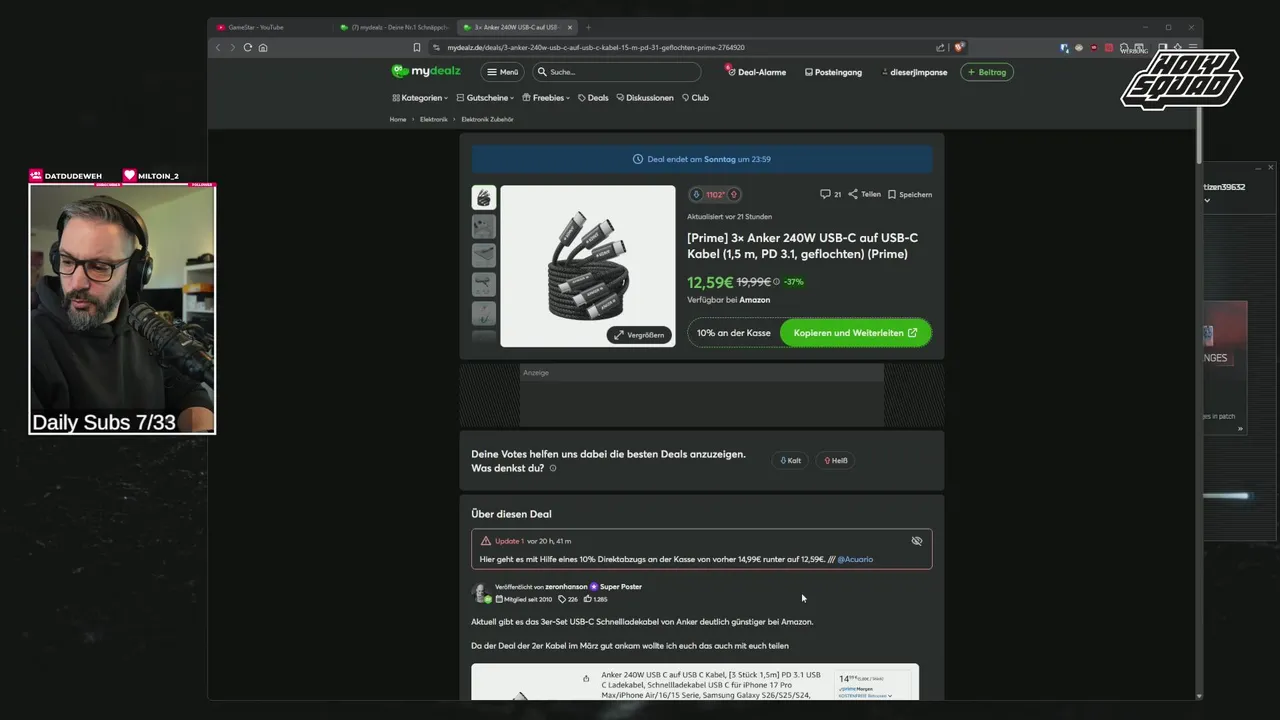Open zeronhanson's username link
The width and height of the screenshot is (1280, 720).
point(566,587)
